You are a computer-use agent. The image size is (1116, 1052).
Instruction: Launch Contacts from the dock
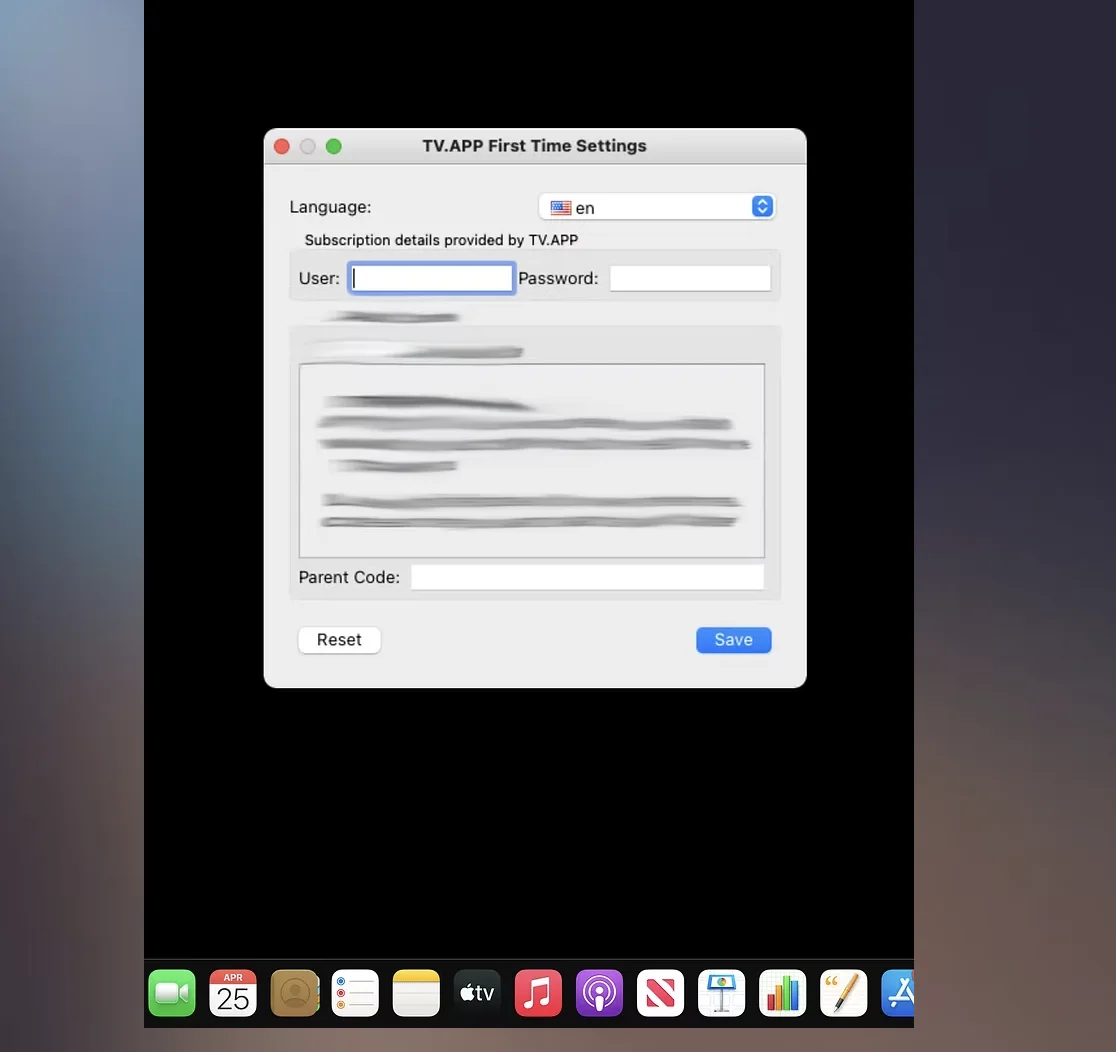(295, 993)
